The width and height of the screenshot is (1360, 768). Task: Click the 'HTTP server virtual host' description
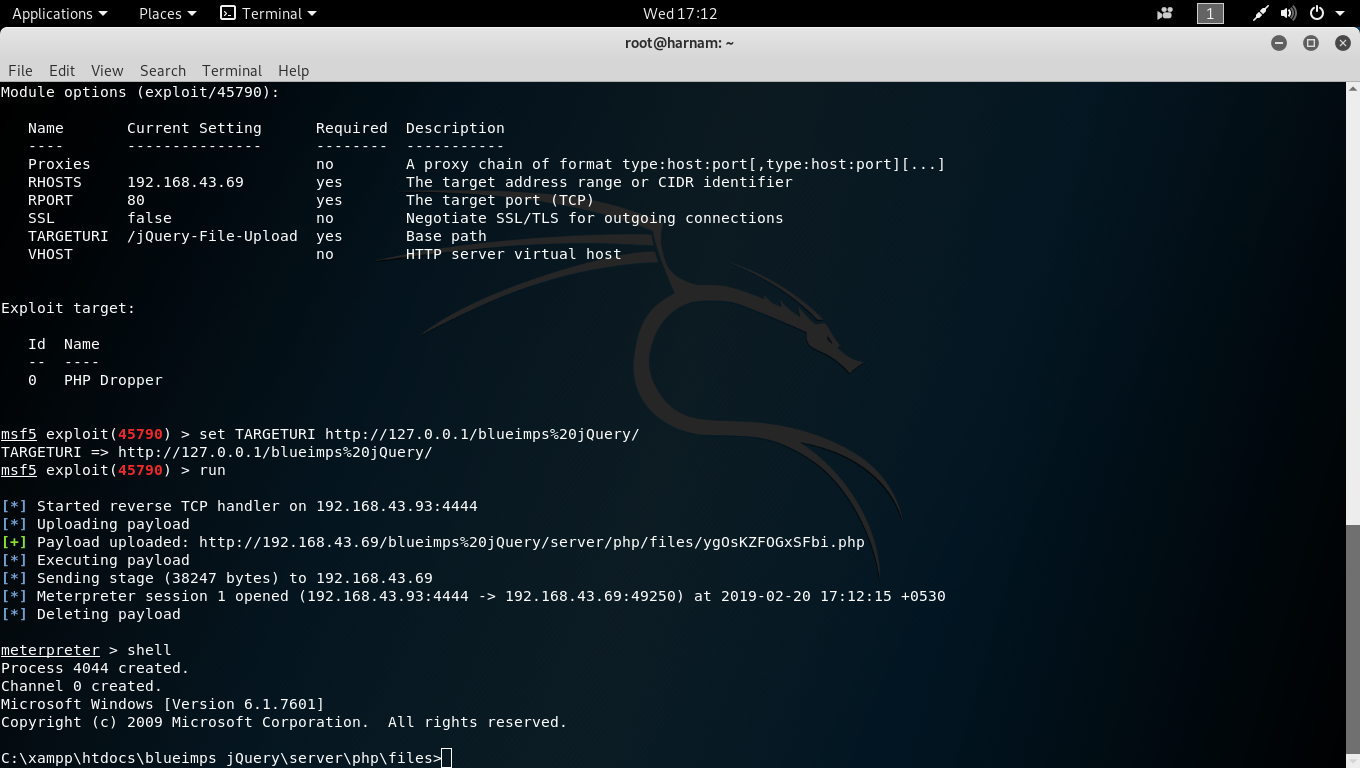click(x=514, y=254)
